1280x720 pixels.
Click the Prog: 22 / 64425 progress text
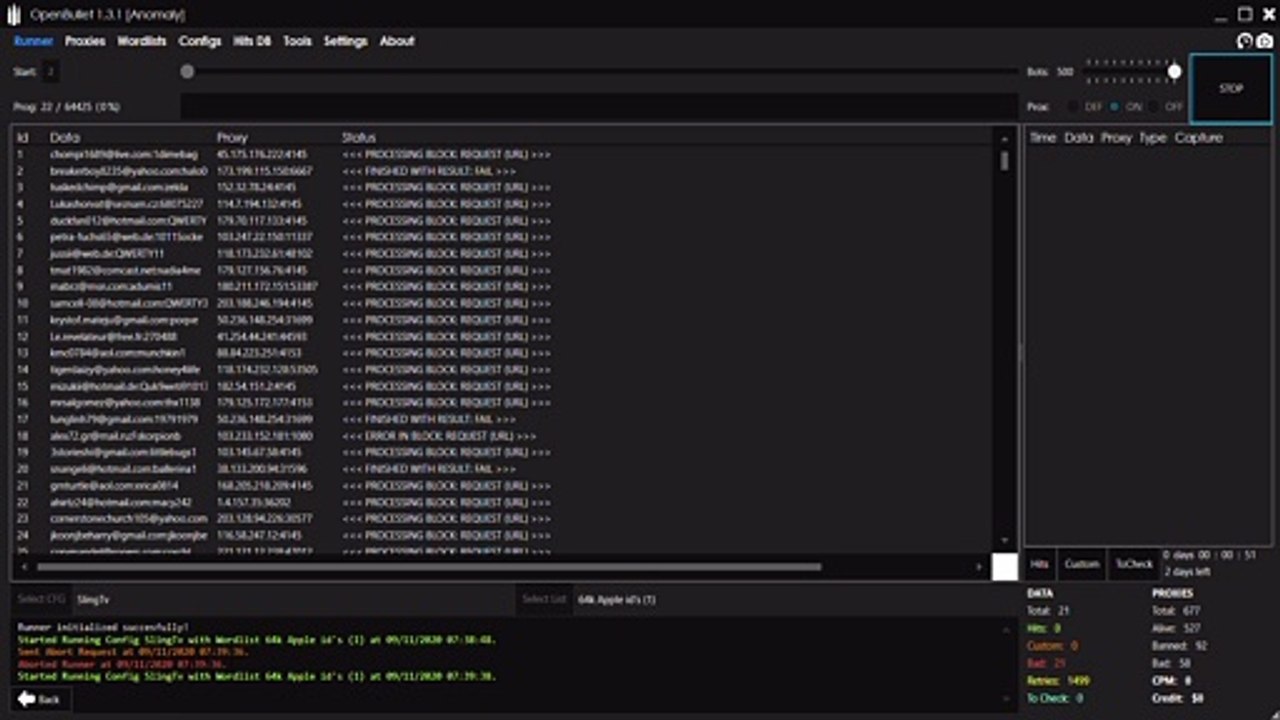coord(67,106)
